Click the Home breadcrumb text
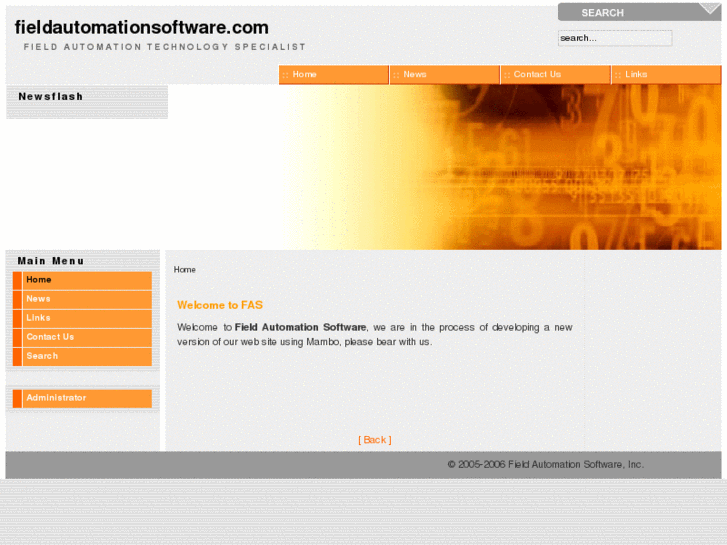The width and height of the screenshot is (727, 545). pyautogui.click(x=185, y=269)
